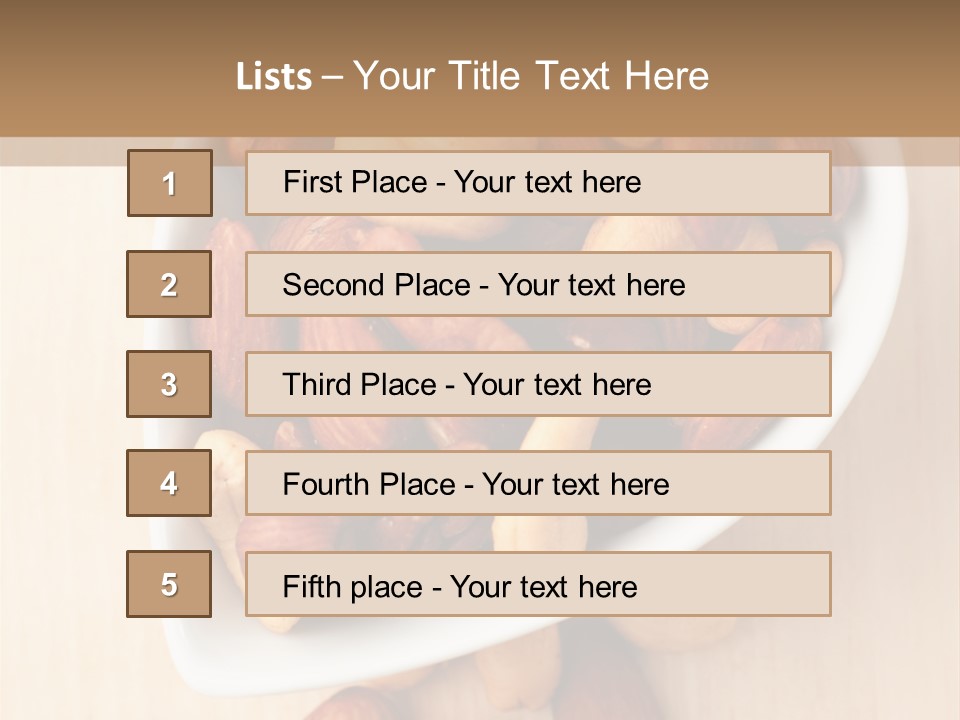This screenshot has width=960, height=720.
Task: Click the word Fifth in the list
Action: (311, 586)
